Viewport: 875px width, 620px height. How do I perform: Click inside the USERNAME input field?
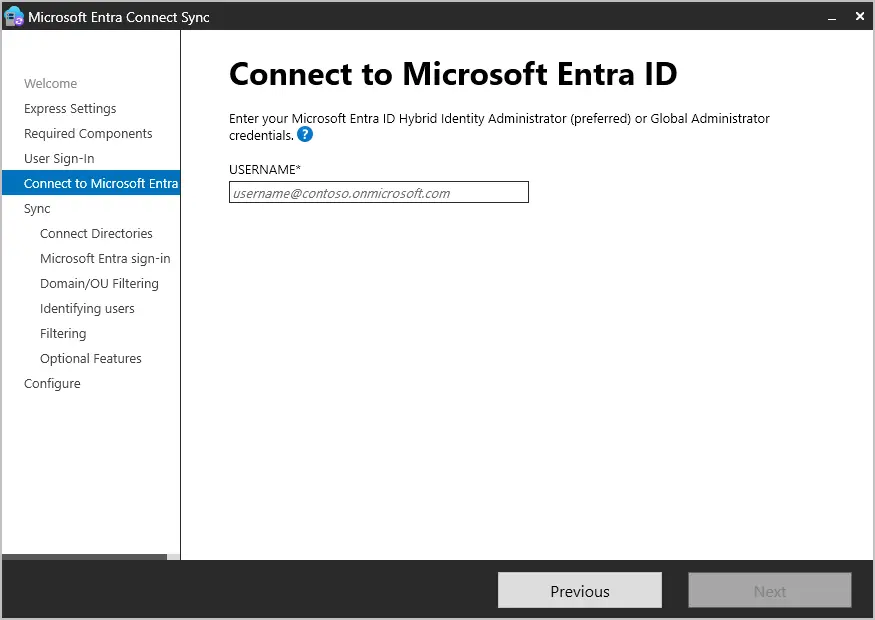click(378, 192)
